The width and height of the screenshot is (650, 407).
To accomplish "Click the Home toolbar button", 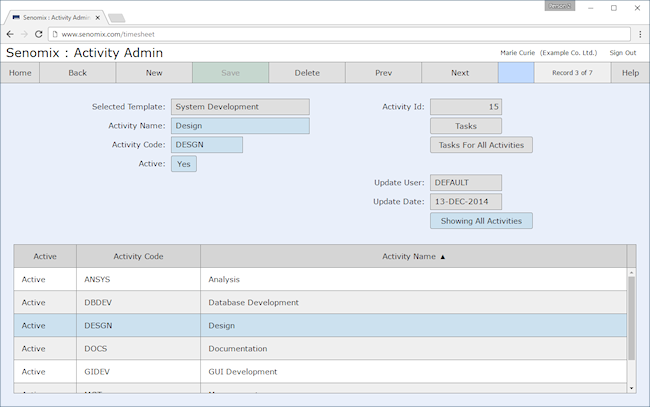I will 20,73.
